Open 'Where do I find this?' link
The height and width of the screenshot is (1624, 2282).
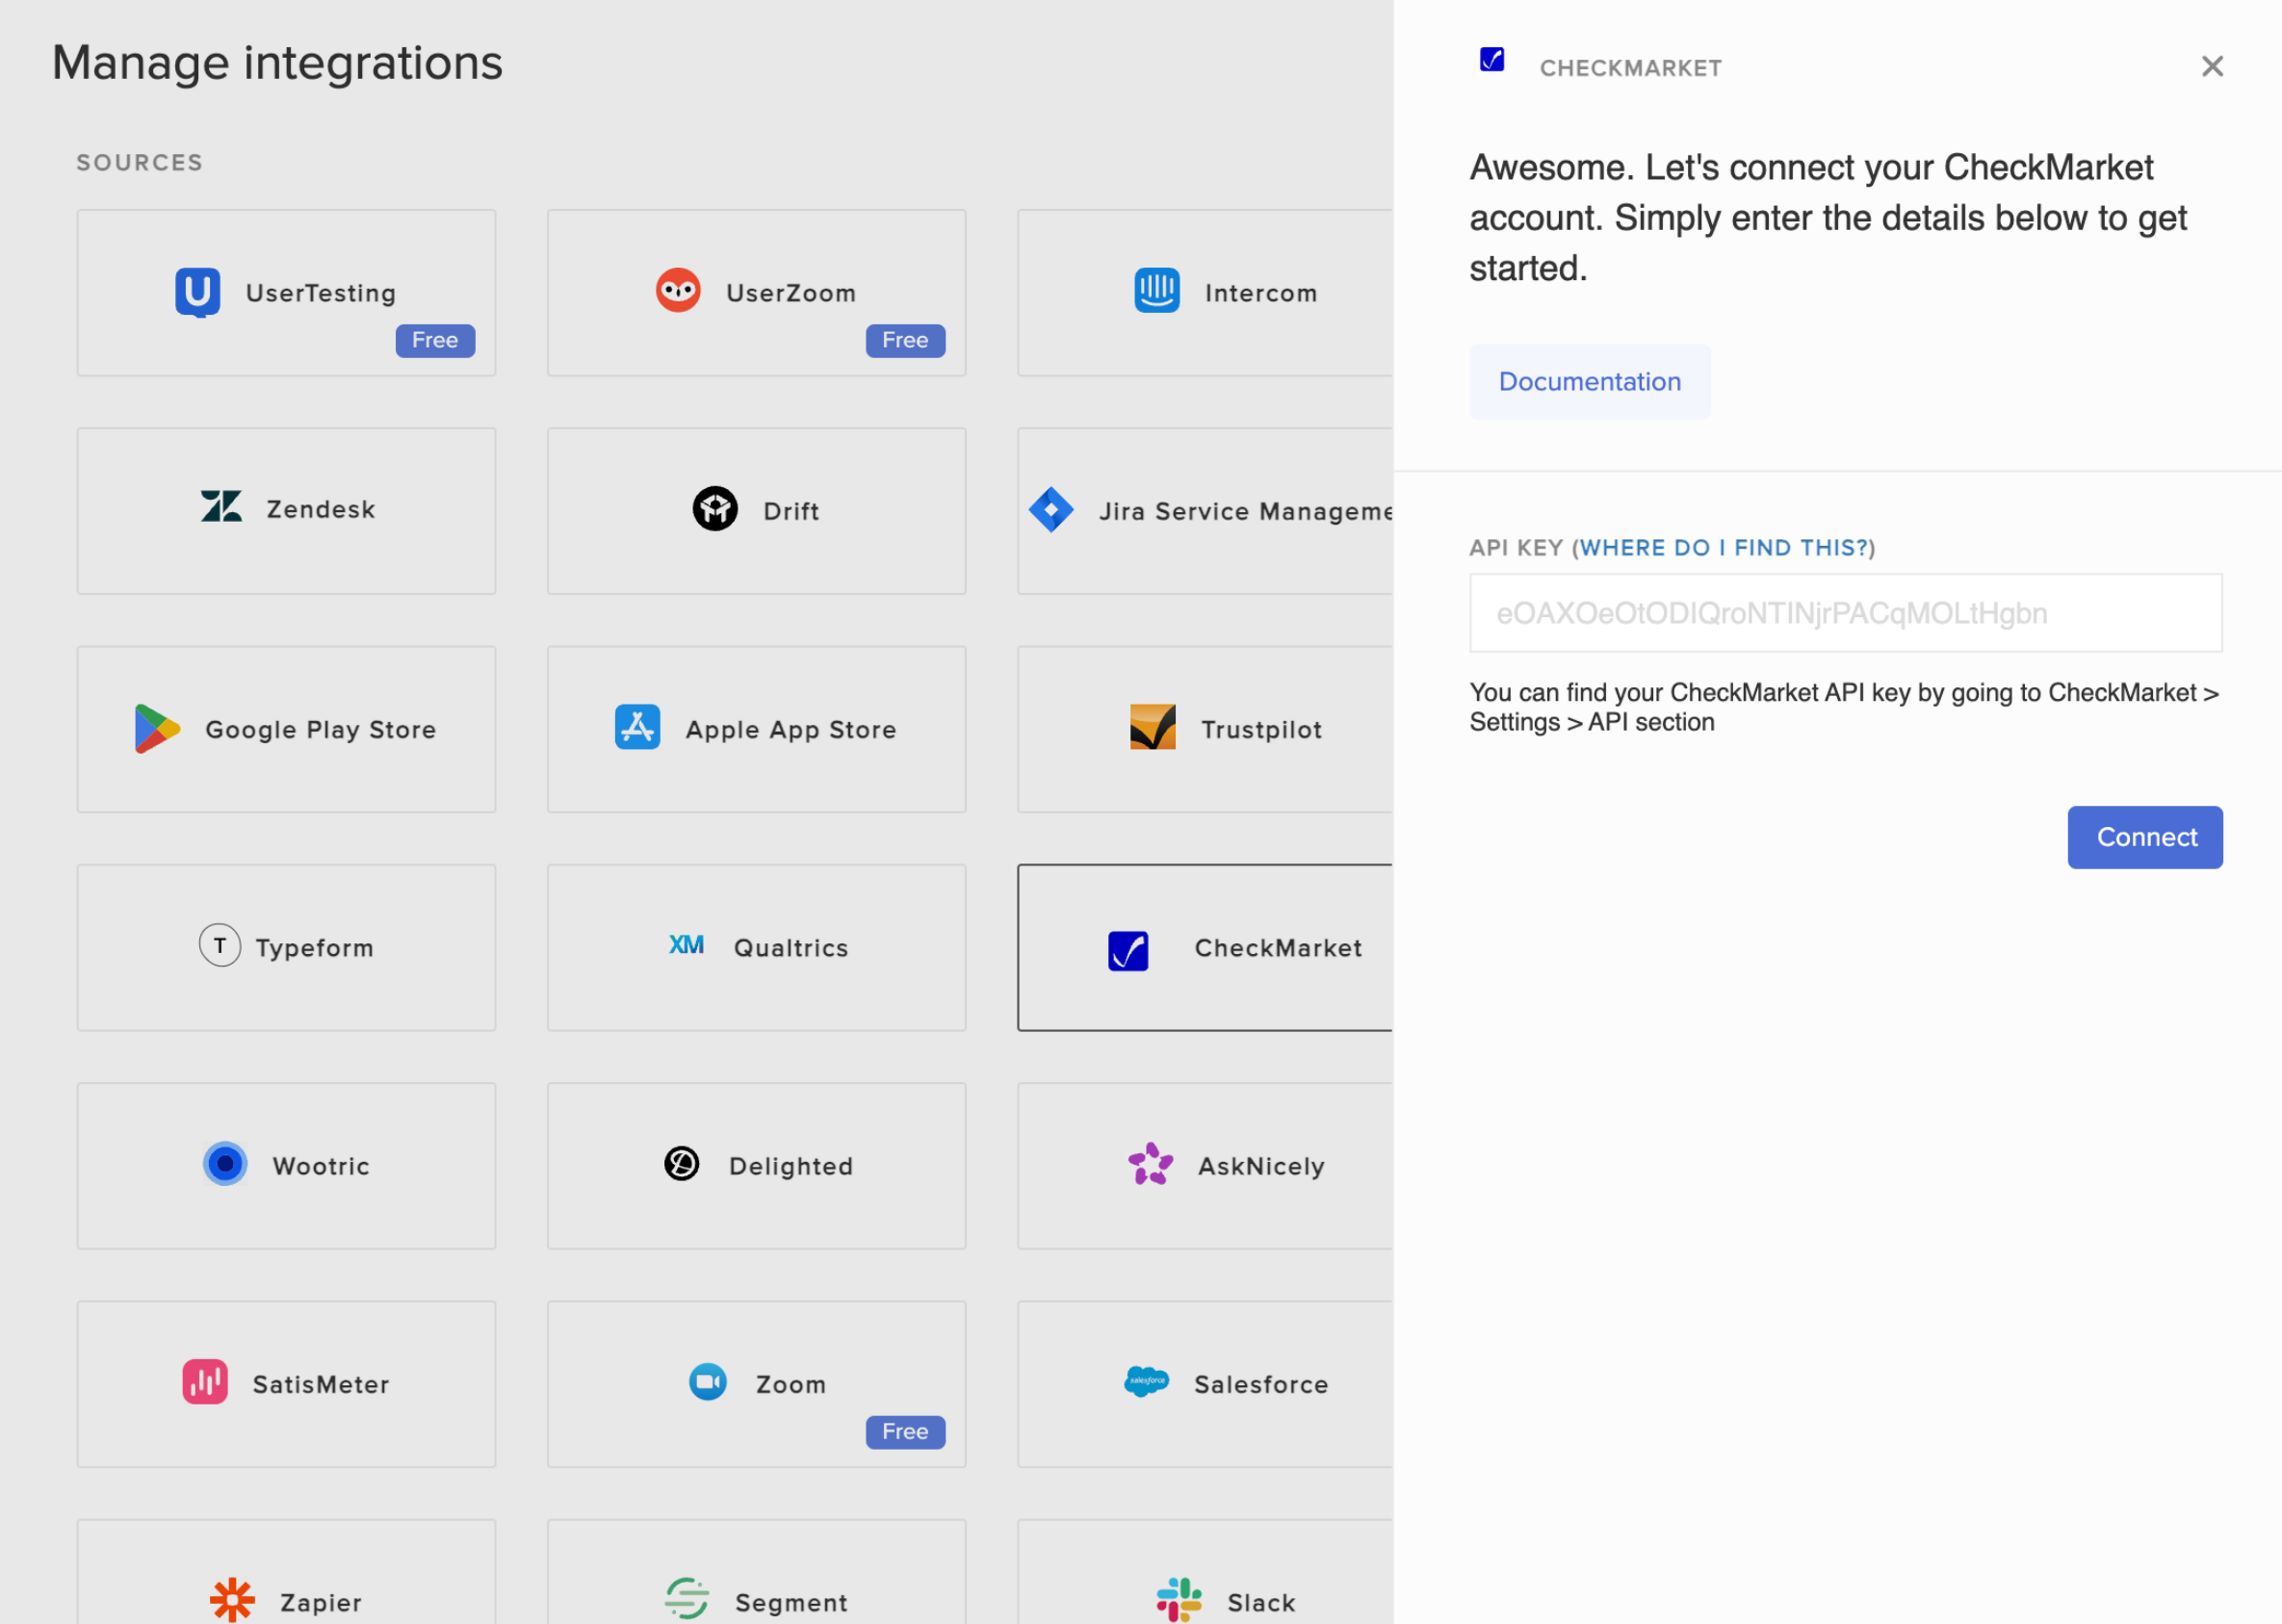(1724, 548)
